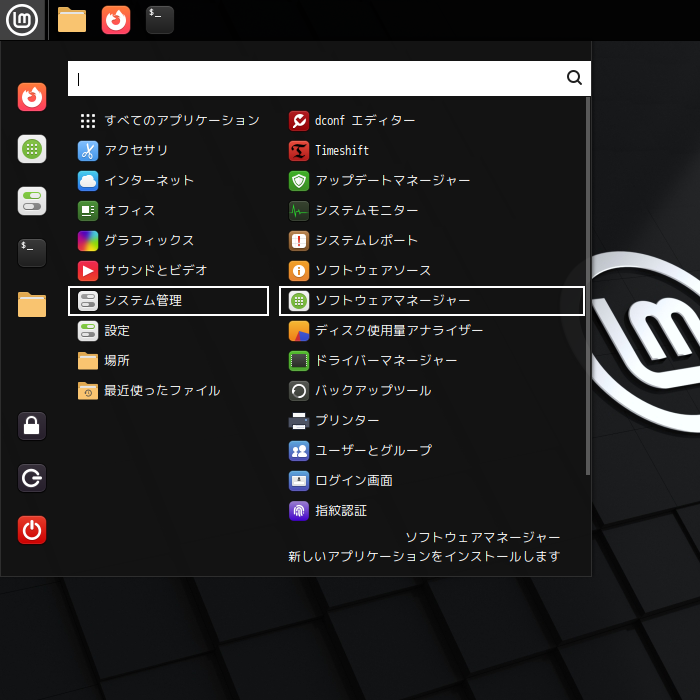
Task: Open システムモニター
Action: tap(432, 210)
